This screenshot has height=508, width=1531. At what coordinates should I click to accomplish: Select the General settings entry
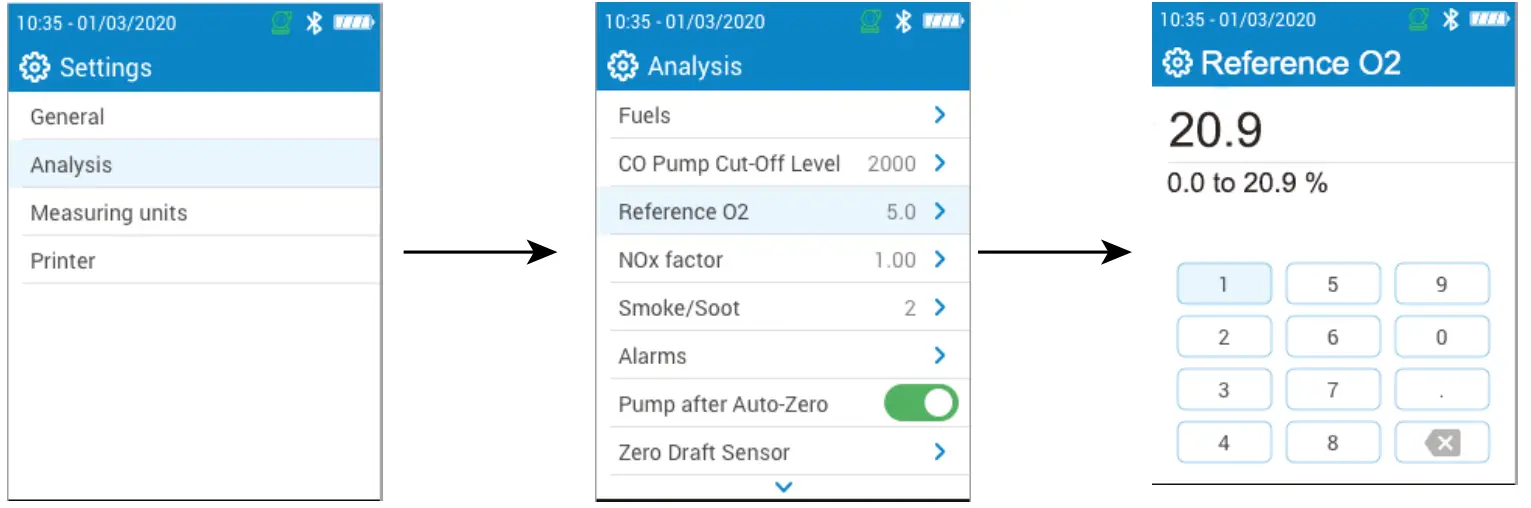pyautogui.click(x=67, y=117)
